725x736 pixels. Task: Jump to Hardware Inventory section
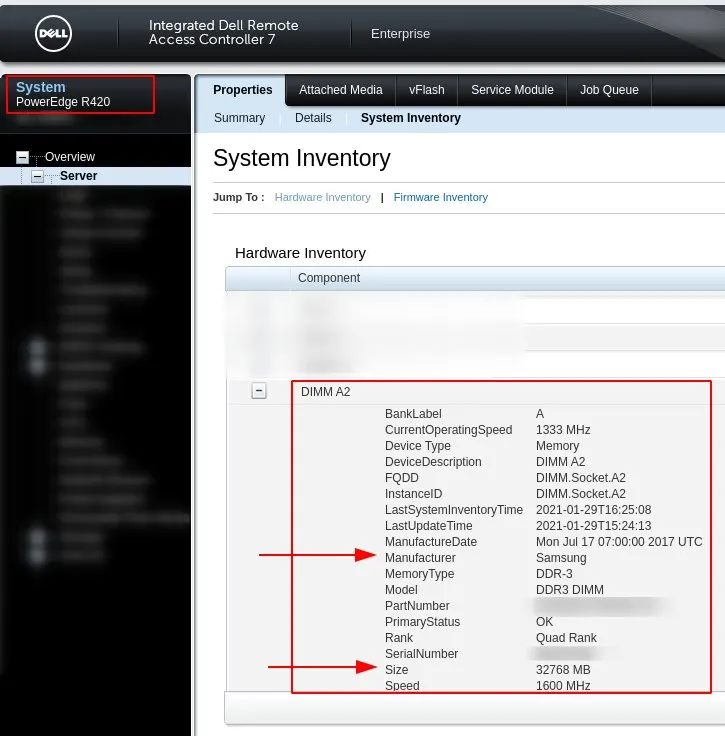tap(322, 197)
